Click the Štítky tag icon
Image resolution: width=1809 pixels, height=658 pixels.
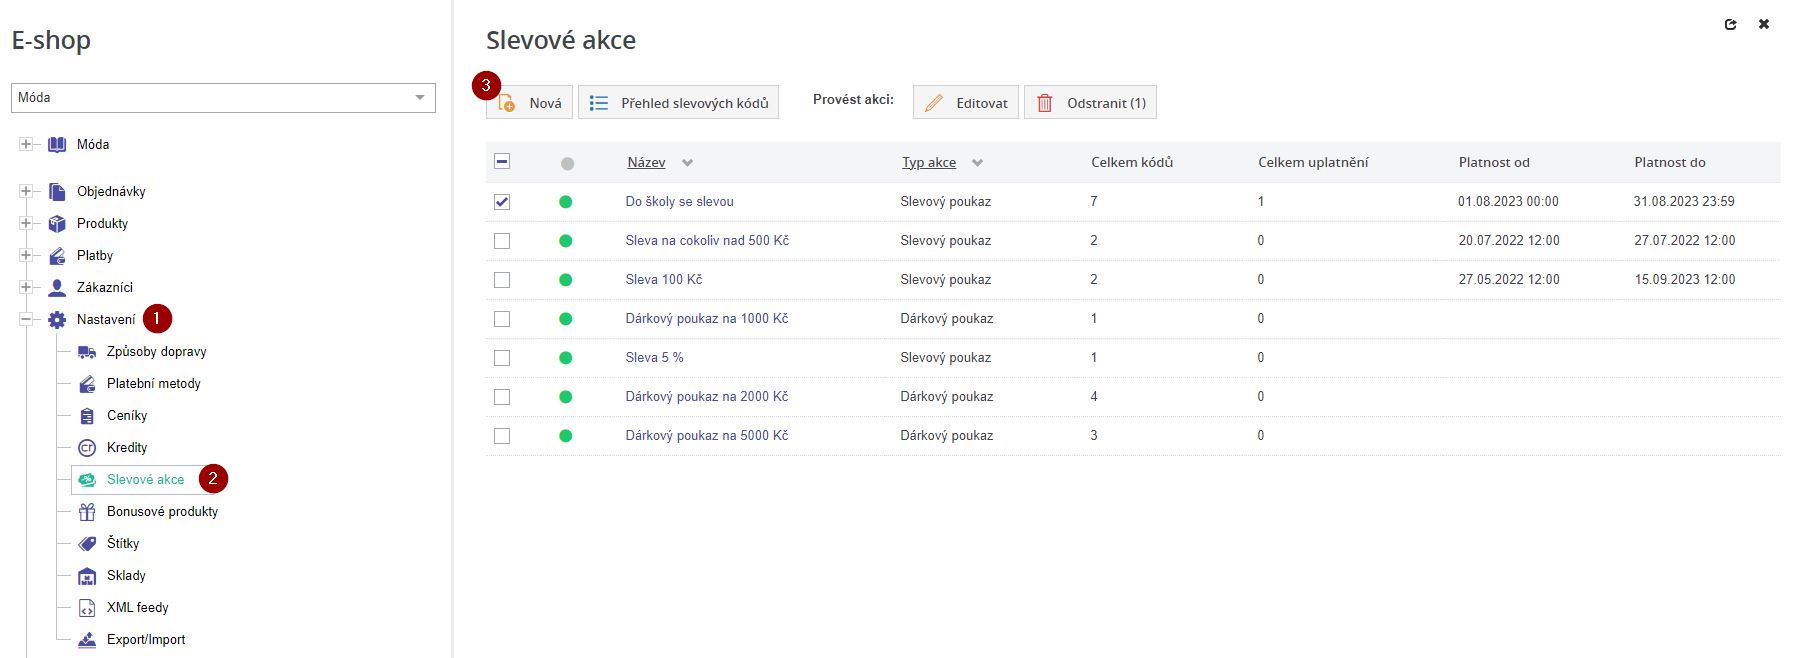click(x=87, y=543)
